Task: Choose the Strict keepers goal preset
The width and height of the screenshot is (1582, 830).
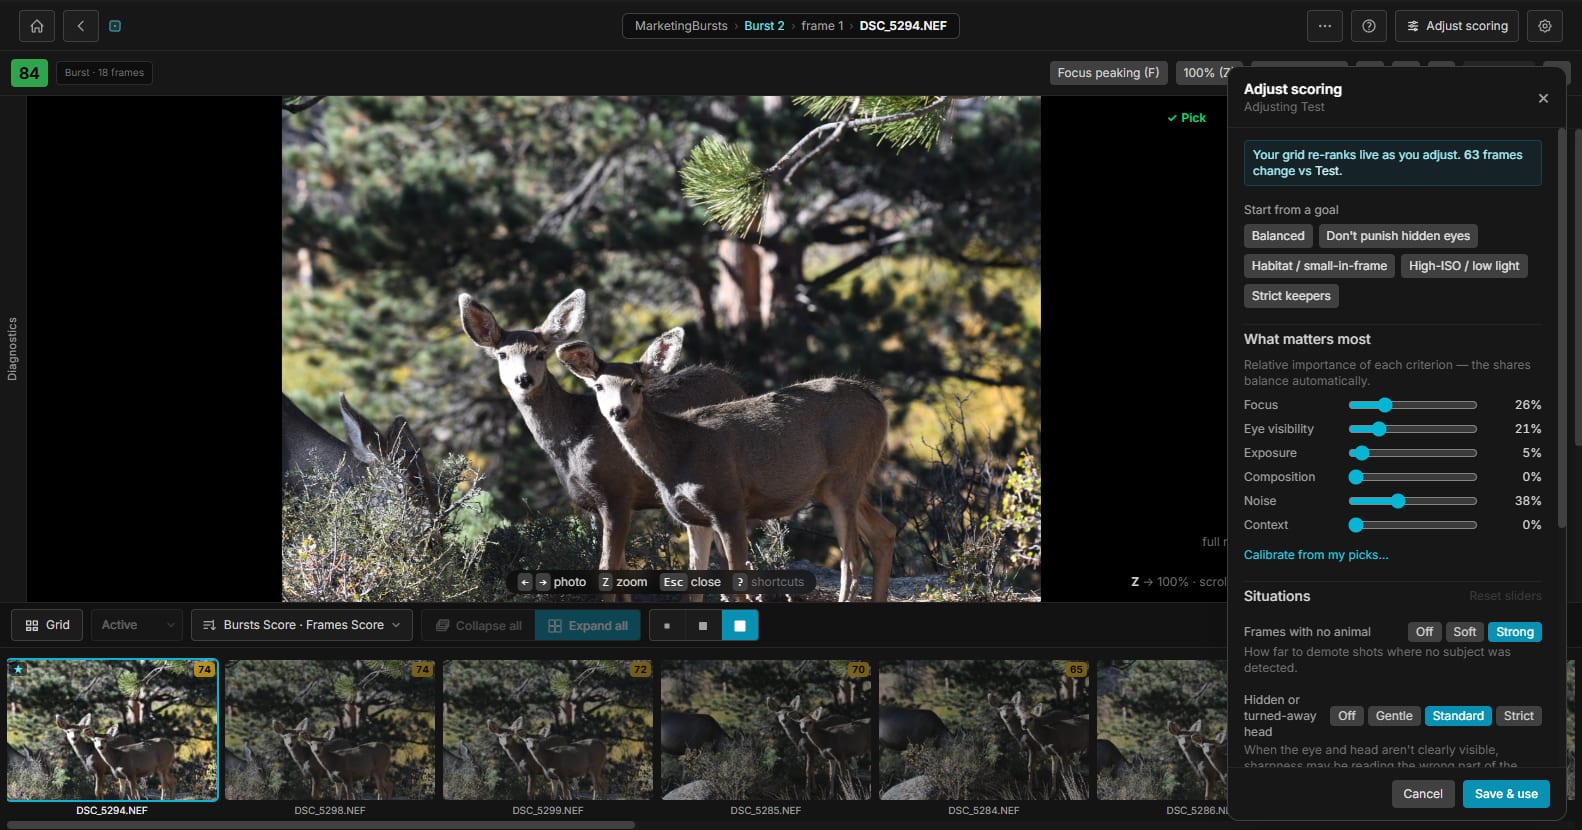Action: pyautogui.click(x=1291, y=296)
